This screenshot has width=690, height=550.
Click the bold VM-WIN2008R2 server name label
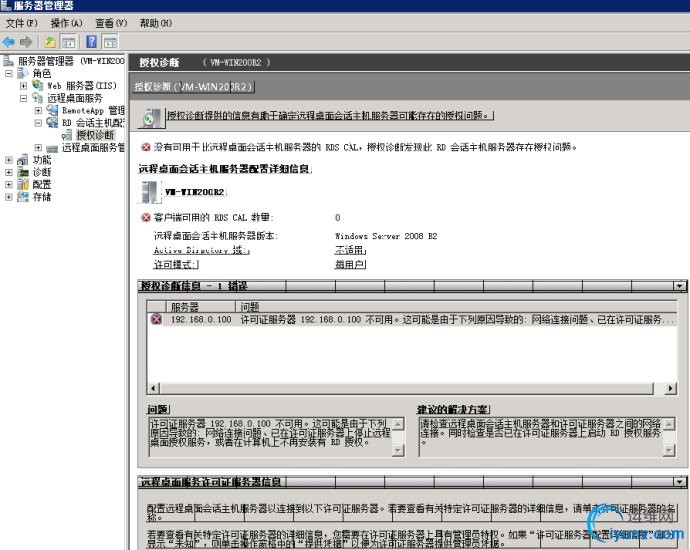click(195, 192)
